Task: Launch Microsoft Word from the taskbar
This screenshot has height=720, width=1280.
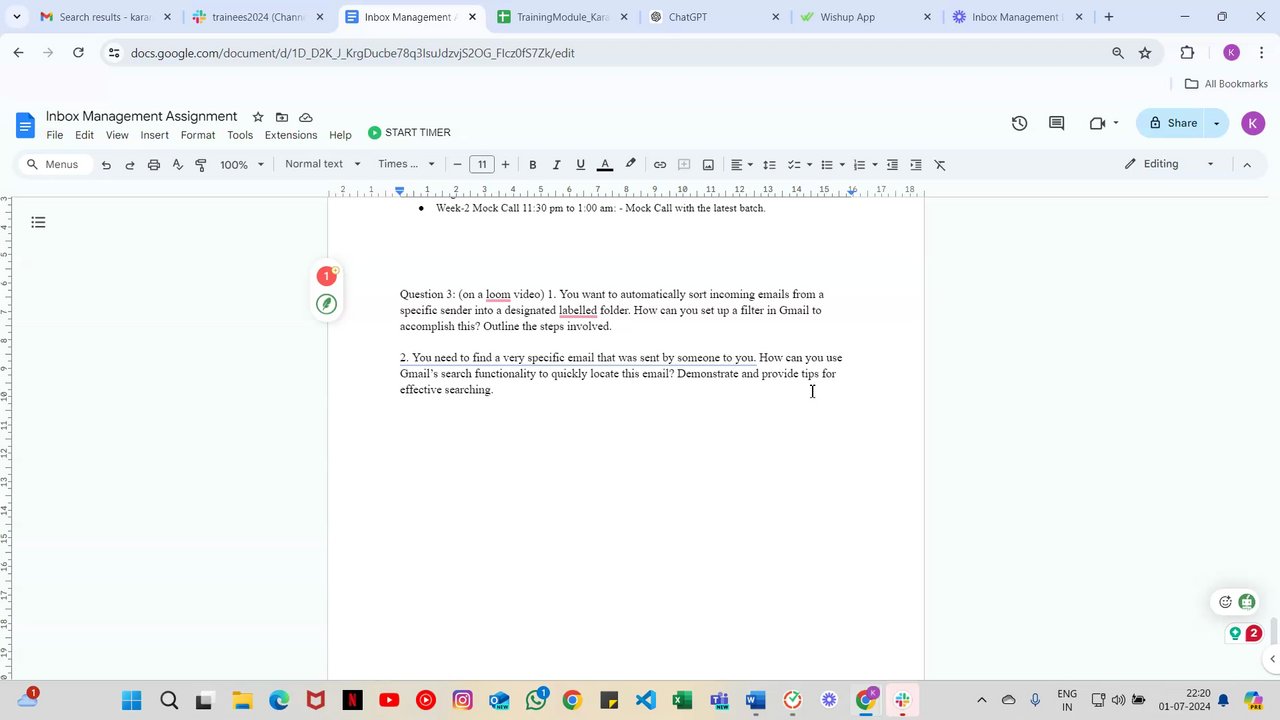Action: pos(755,701)
